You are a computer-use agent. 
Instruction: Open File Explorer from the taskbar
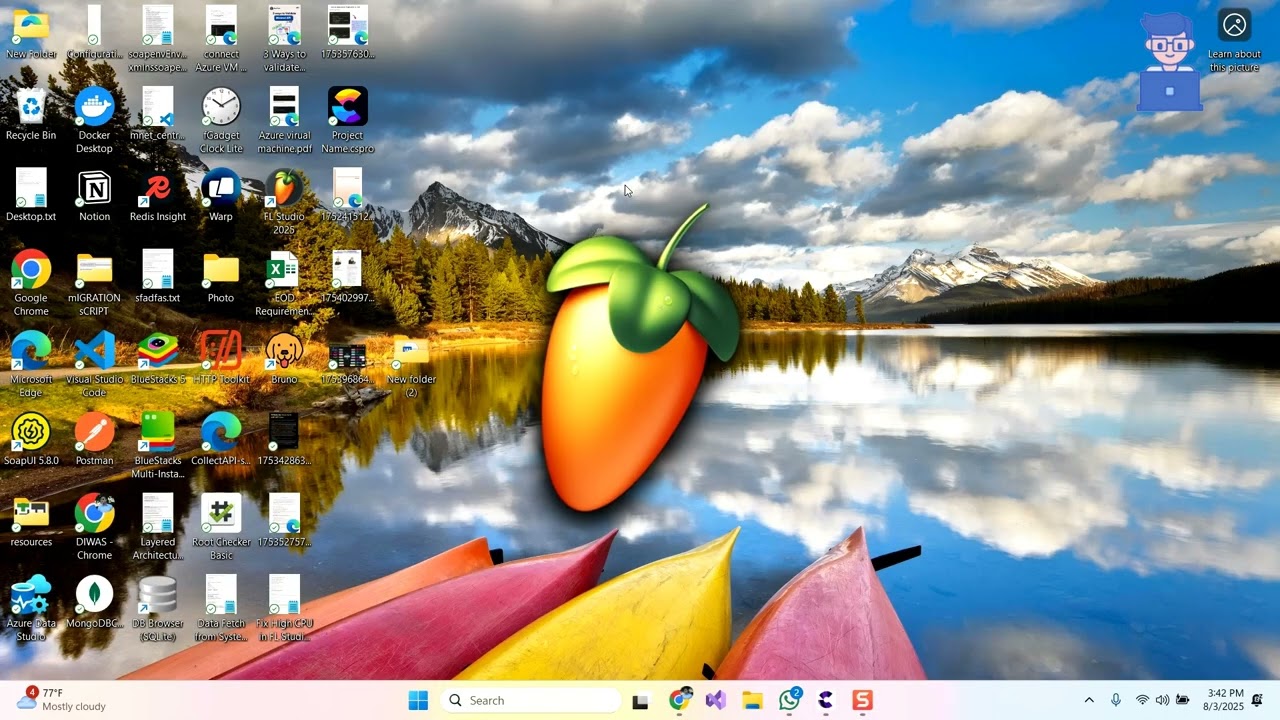coord(752,700)
